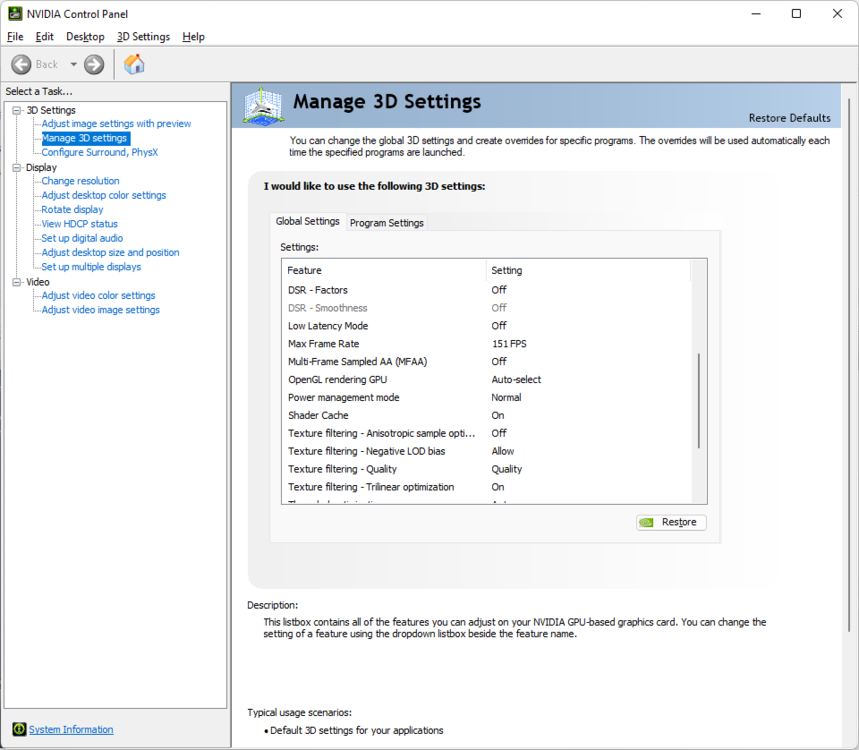Select OpenGL rendering GPU row
This screenshot has height=750, width=859.
tap(486, 380)
